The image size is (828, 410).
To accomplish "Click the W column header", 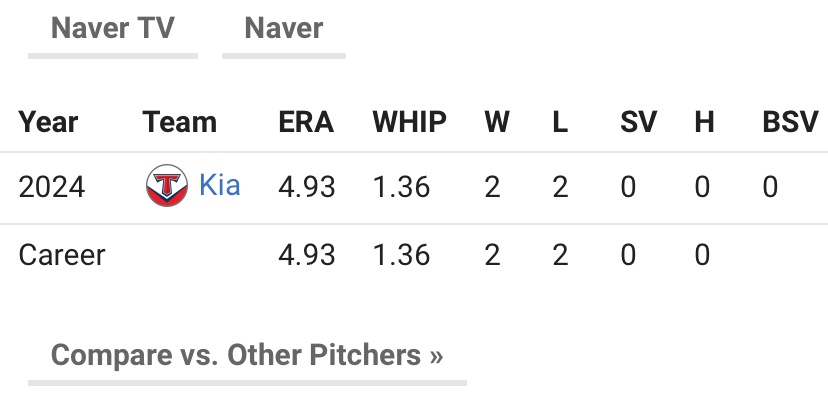I will tap(497, 122).
